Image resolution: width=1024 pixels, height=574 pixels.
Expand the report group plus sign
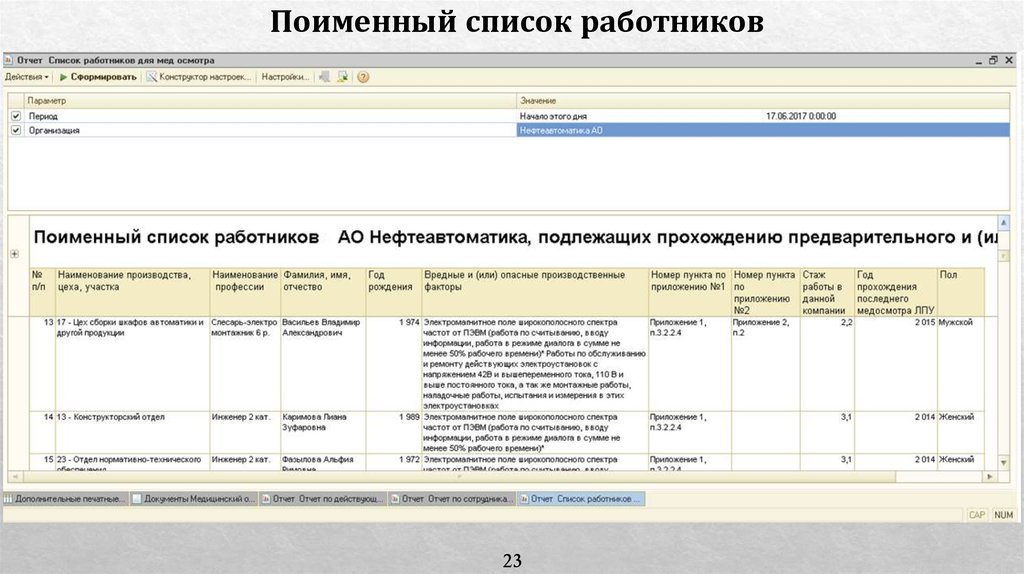coord(14,254)
